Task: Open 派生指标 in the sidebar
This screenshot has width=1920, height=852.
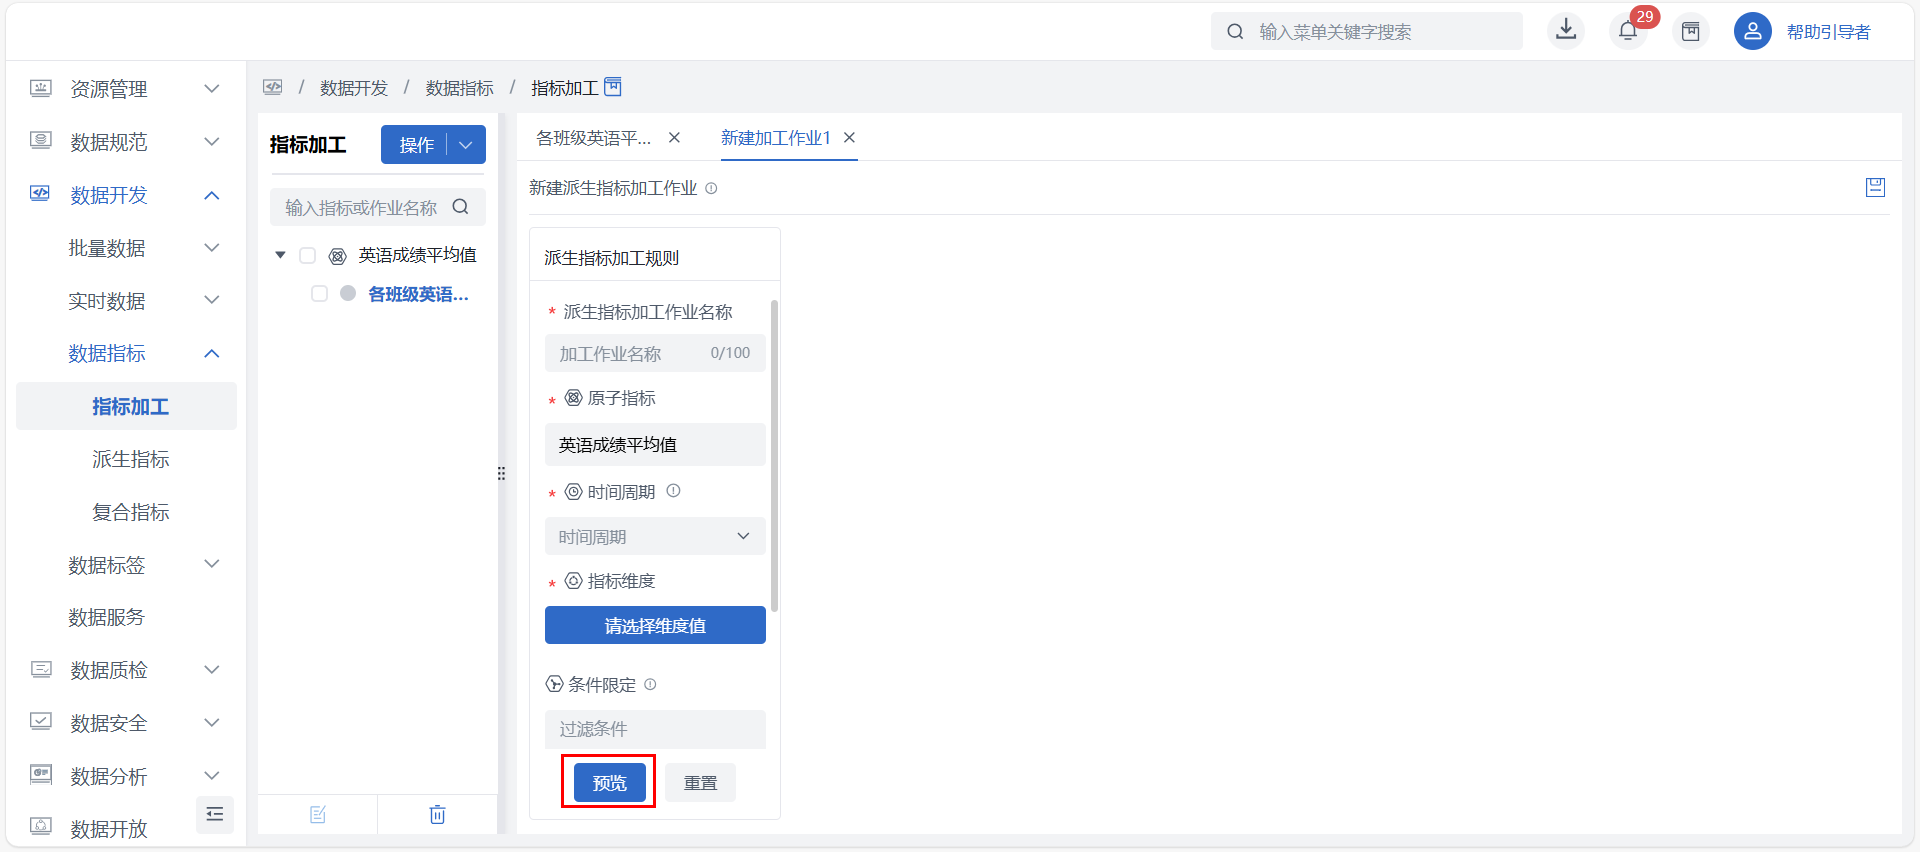Action: click(x=131, y=459)
